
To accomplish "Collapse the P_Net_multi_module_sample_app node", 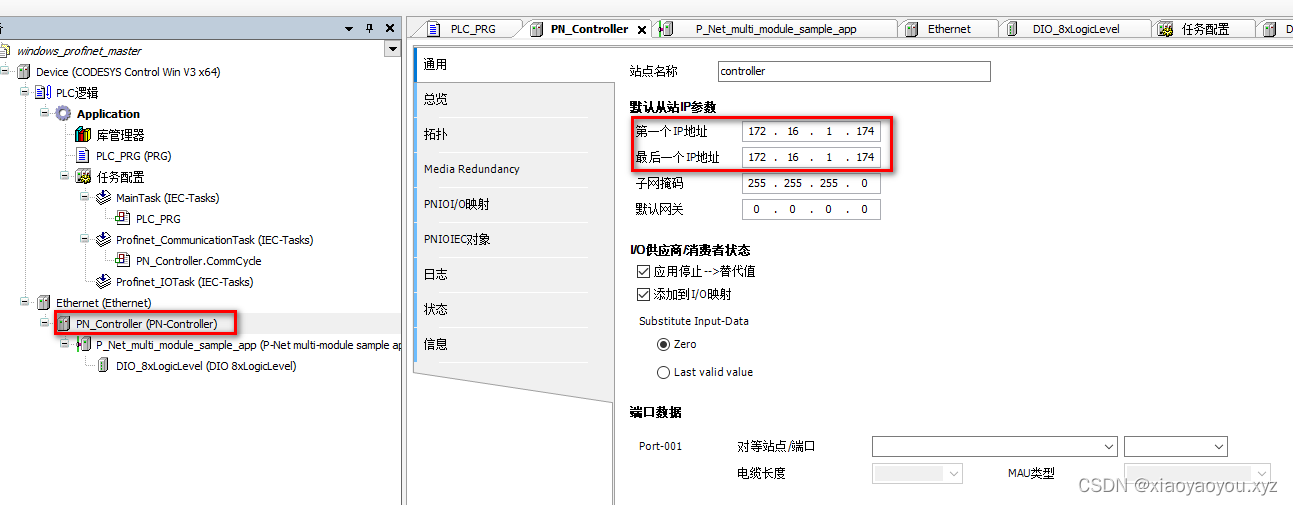I will pos(65,345).
